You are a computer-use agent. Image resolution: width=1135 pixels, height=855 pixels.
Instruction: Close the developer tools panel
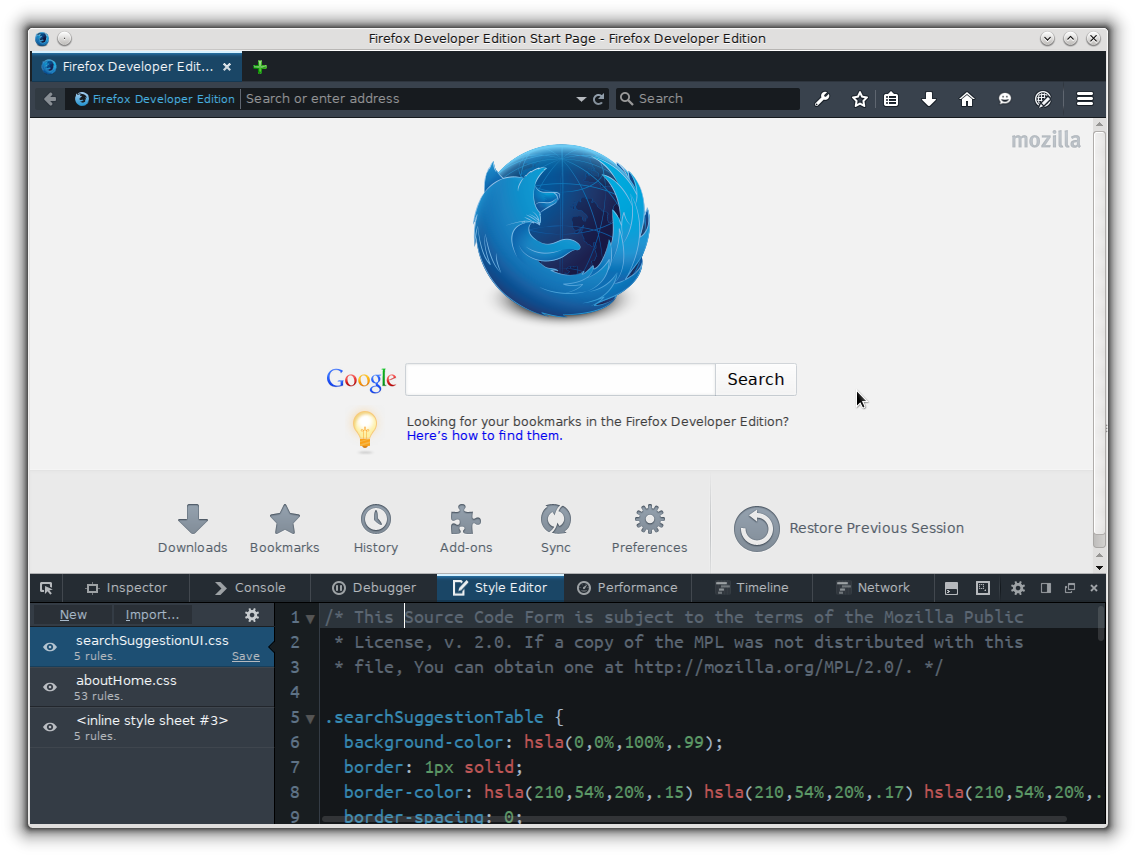coord(1094,588)
